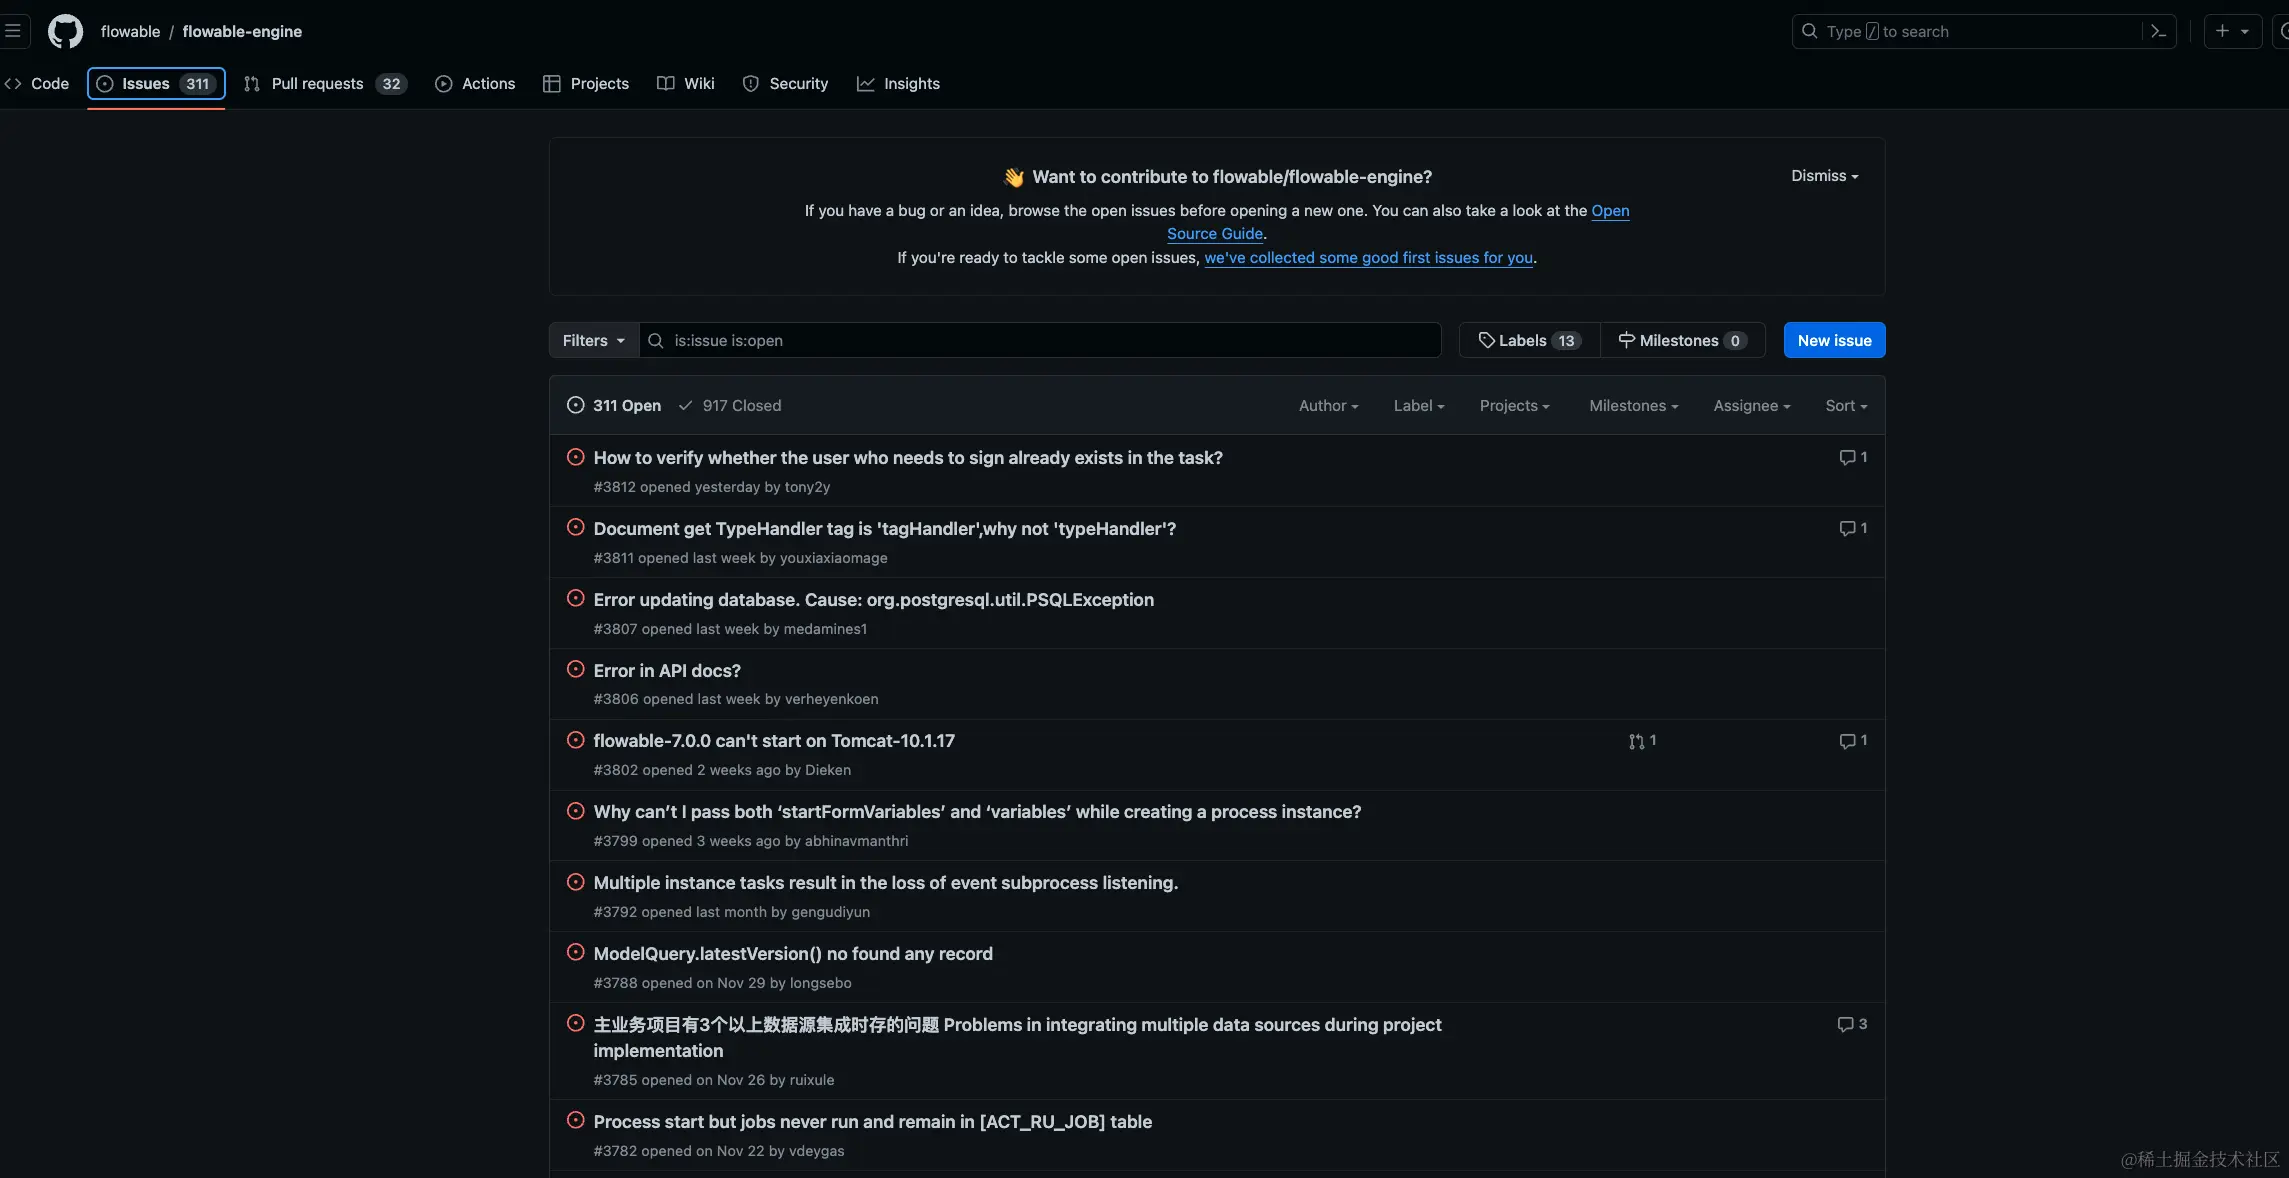Expand the Dismiss menu on banner
This screenshot has width=2289, height=1178.
coord(1824,175)
